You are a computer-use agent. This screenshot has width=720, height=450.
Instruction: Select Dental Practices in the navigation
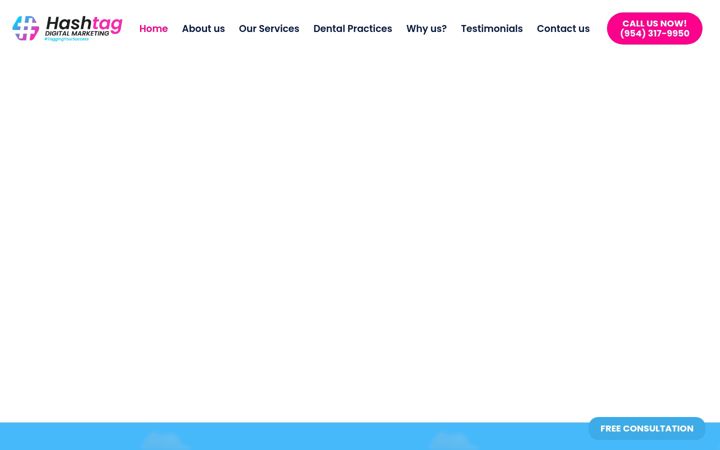(x=353, y=28)
